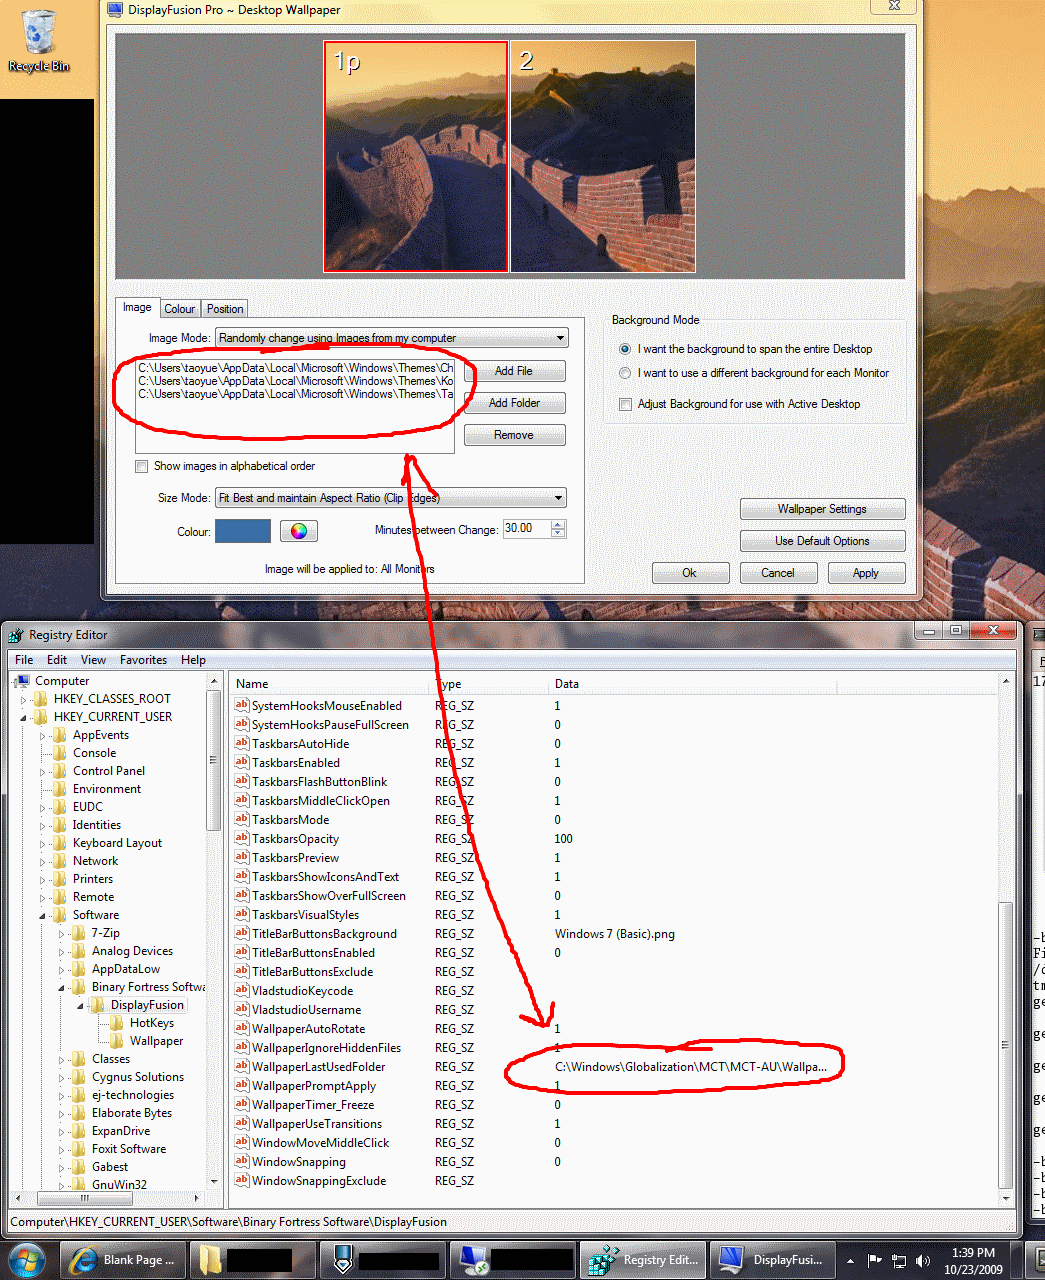Enable Show images in alphabetical order

[142, 466]
